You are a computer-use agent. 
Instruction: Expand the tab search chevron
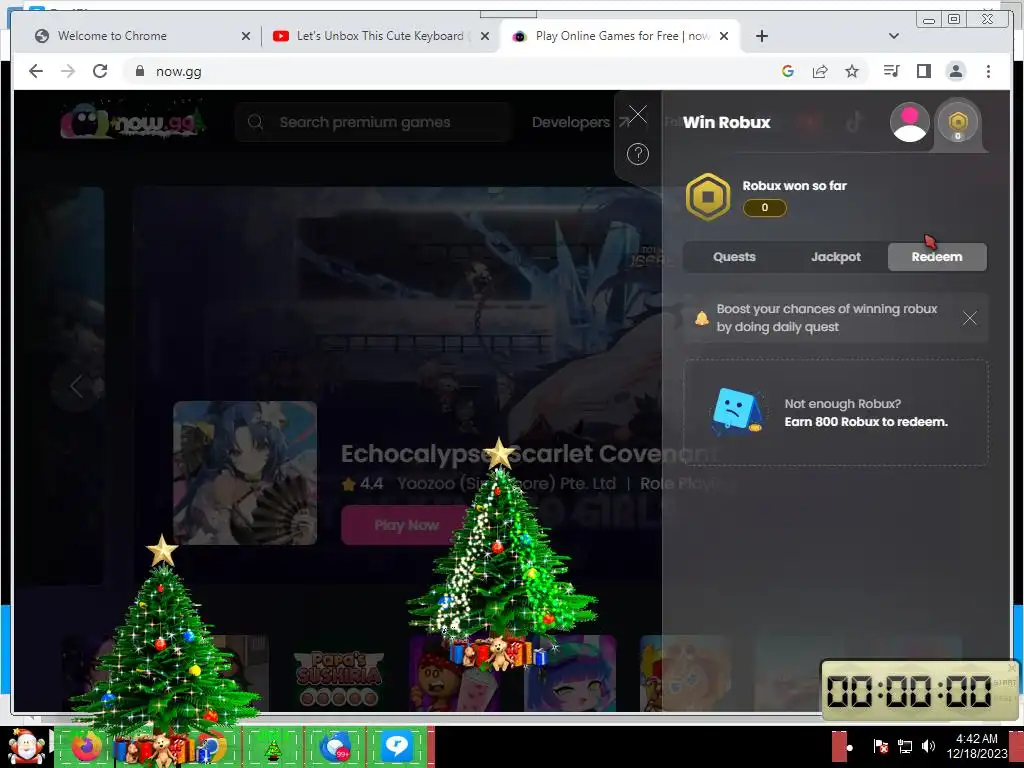[894, 36]
